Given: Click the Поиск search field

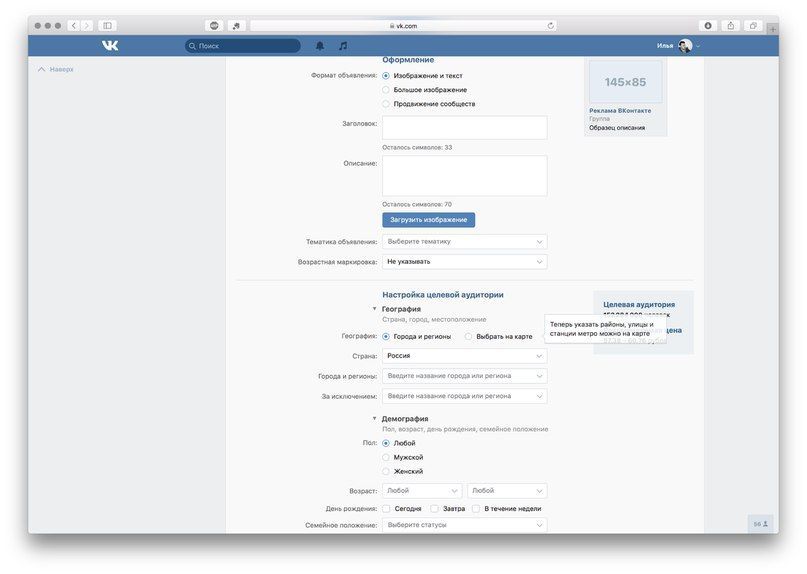Looking at the screenshot, I should pos(242,46).
